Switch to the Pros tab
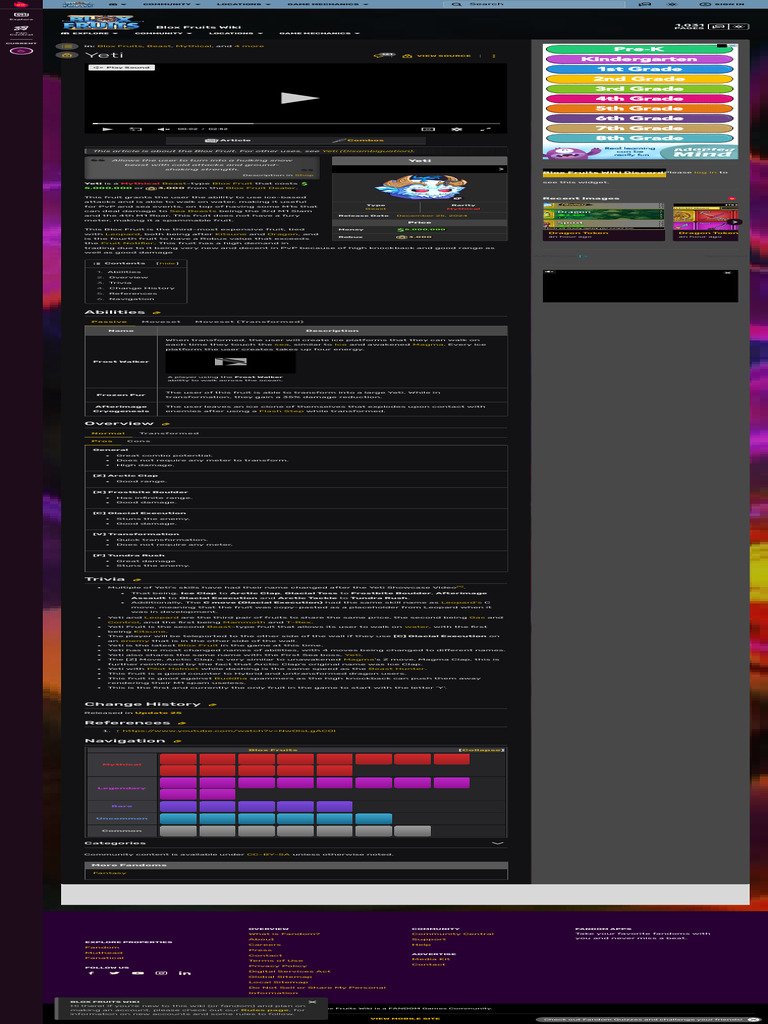 (102, 441)
